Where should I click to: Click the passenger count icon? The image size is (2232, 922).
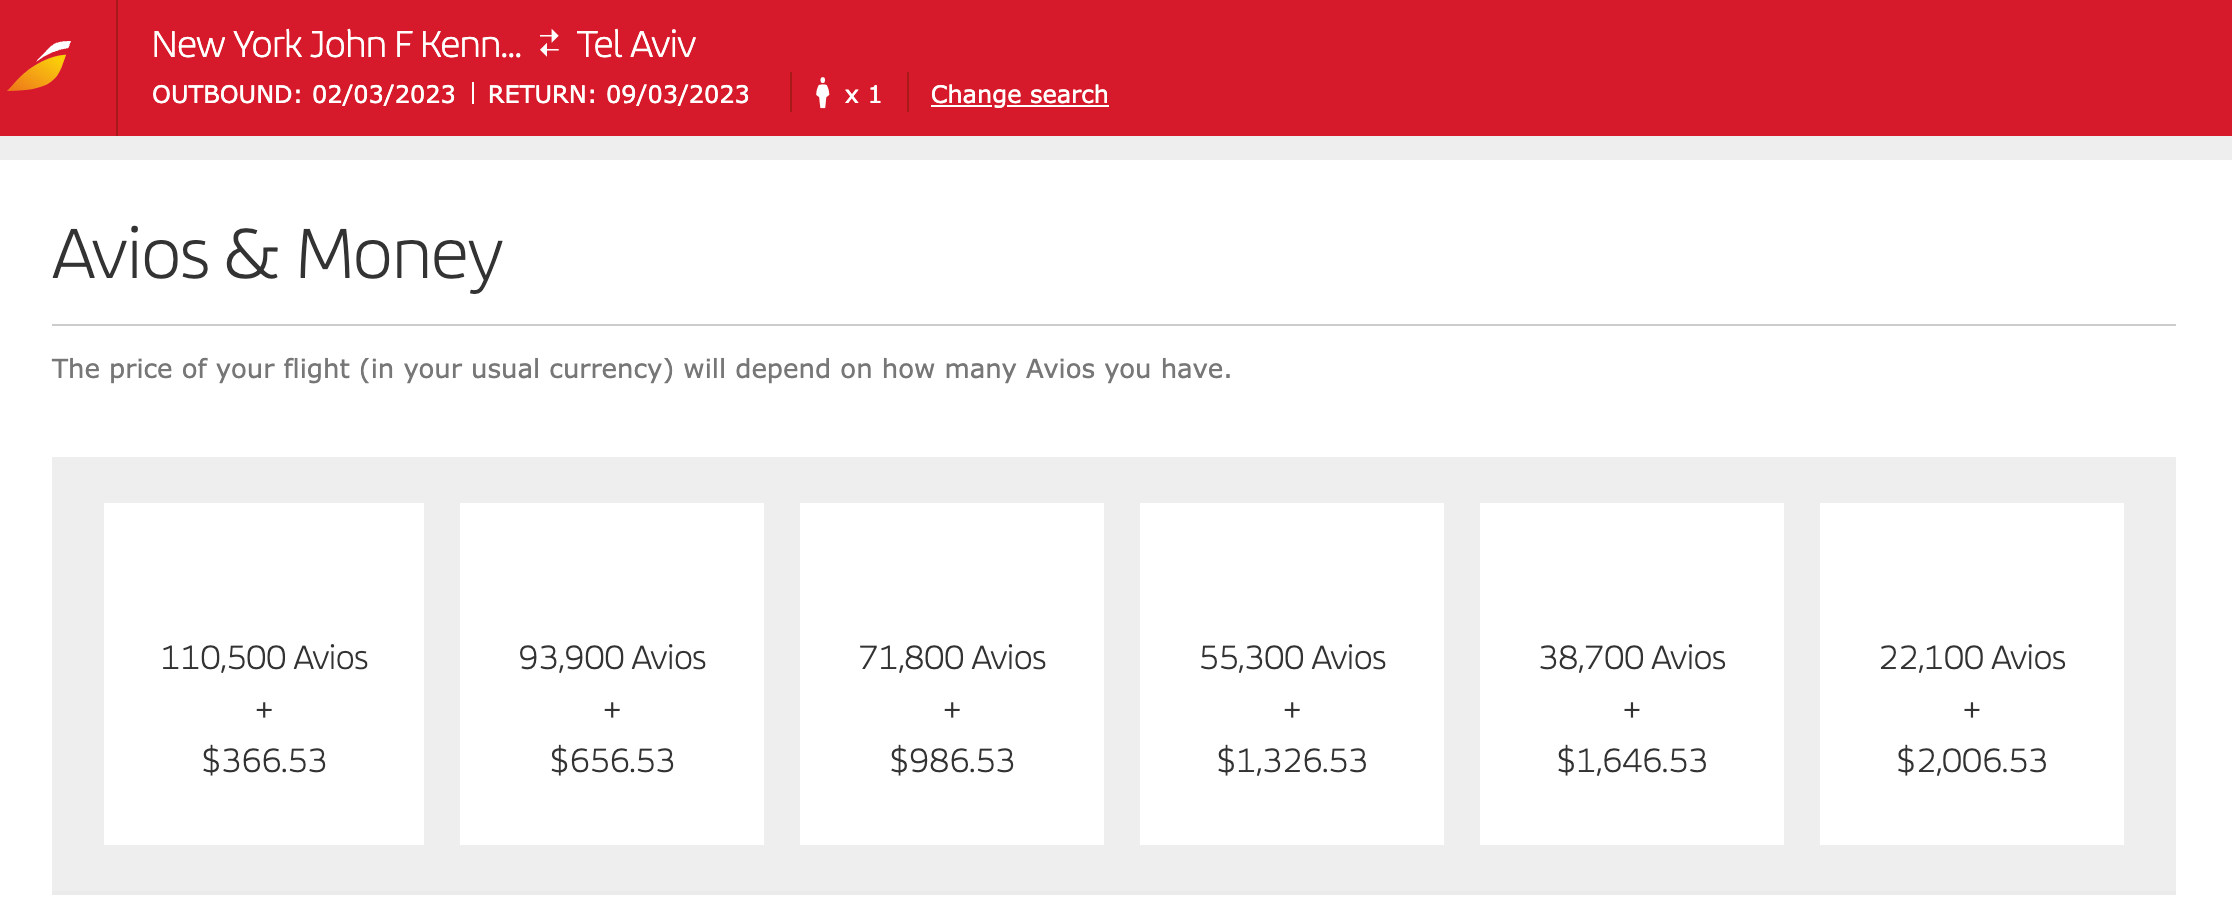pyautogui.click(x=823, y=93)
